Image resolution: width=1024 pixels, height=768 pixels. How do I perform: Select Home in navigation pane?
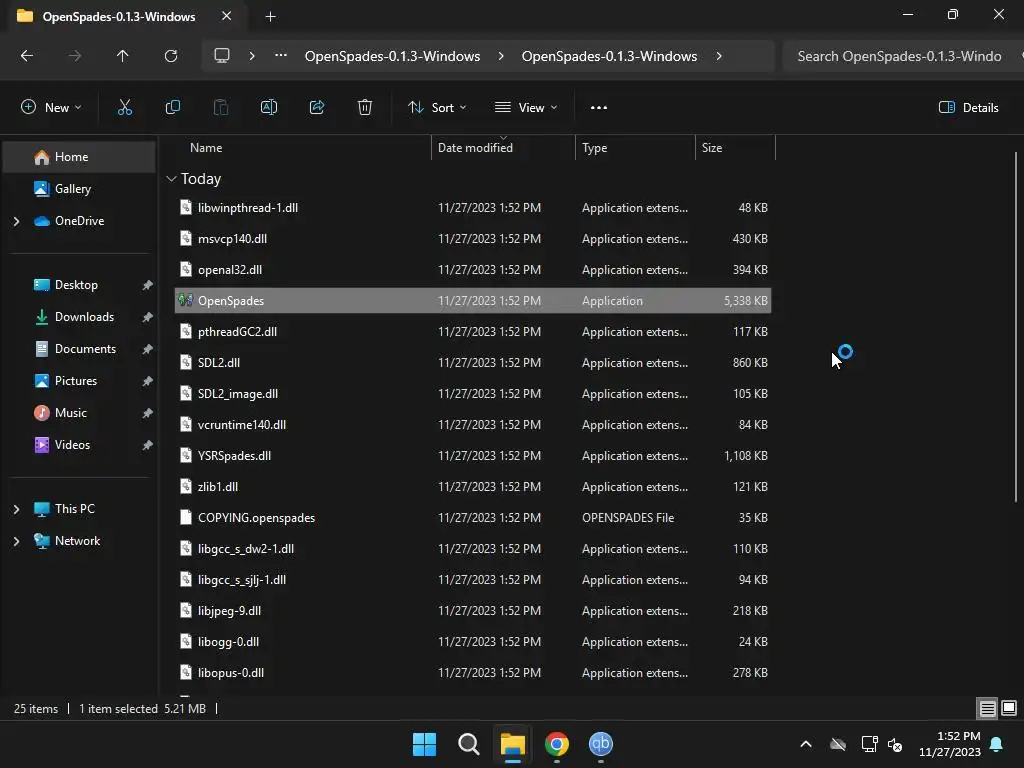pyautogui.click(x=79, y=157)
